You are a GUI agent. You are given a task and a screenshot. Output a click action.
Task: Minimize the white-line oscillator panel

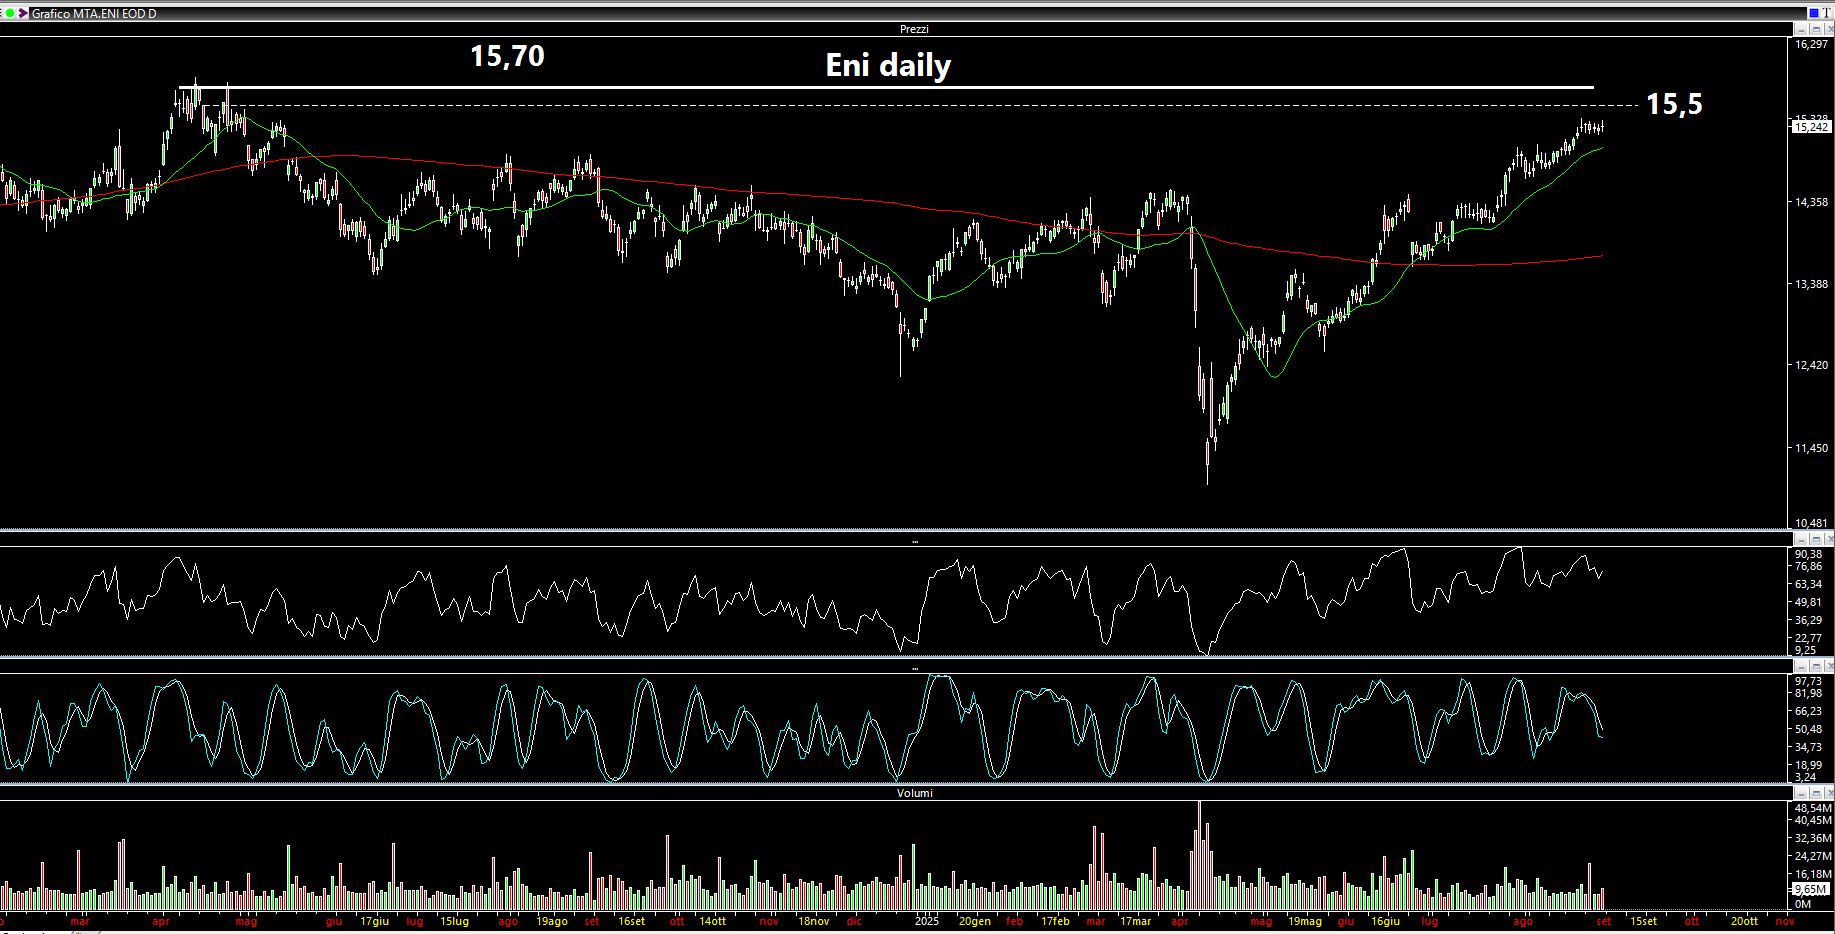[1803, 539]
